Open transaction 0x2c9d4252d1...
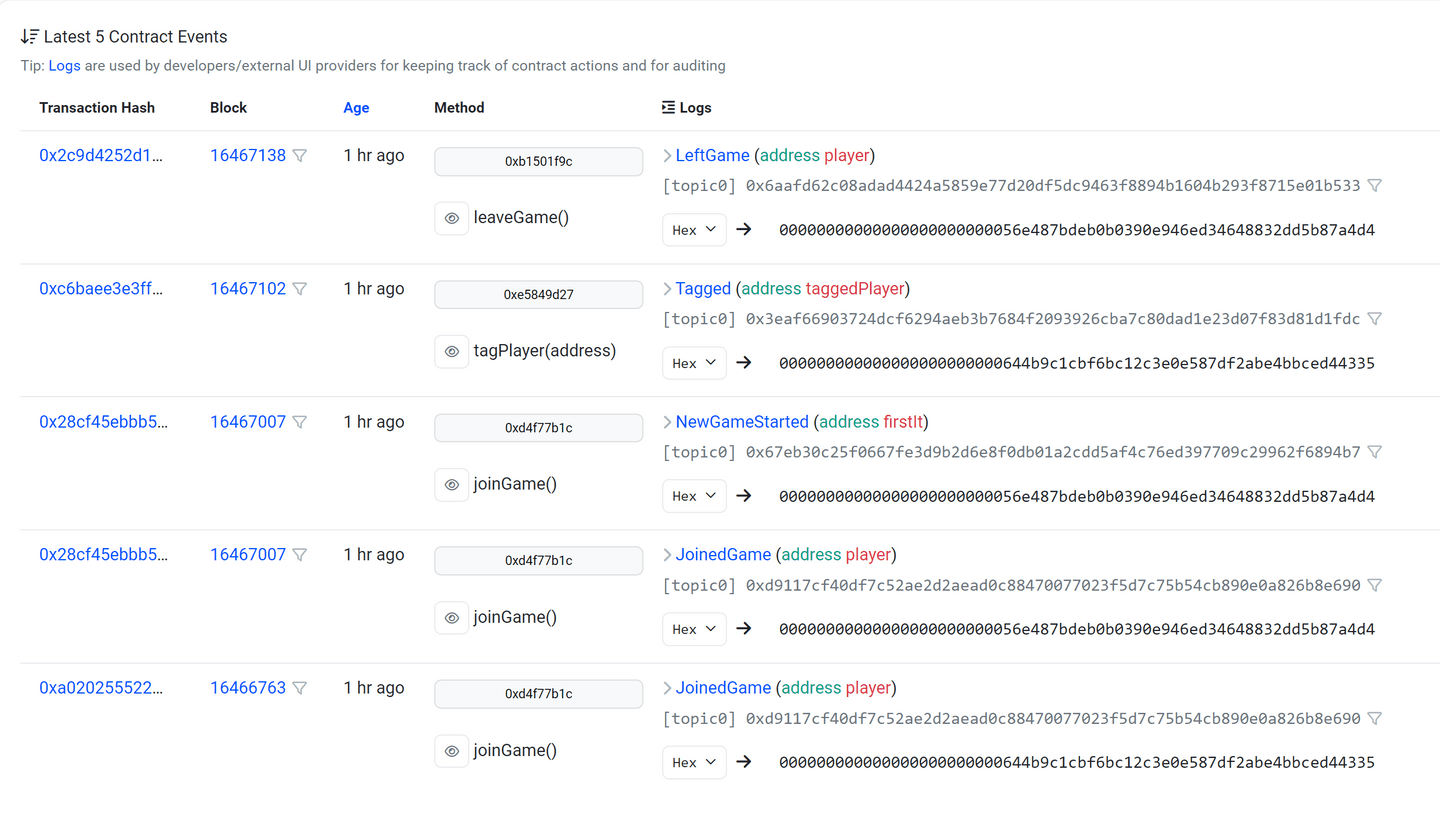Screen dimensions: 1440x829 click(101, 156)
